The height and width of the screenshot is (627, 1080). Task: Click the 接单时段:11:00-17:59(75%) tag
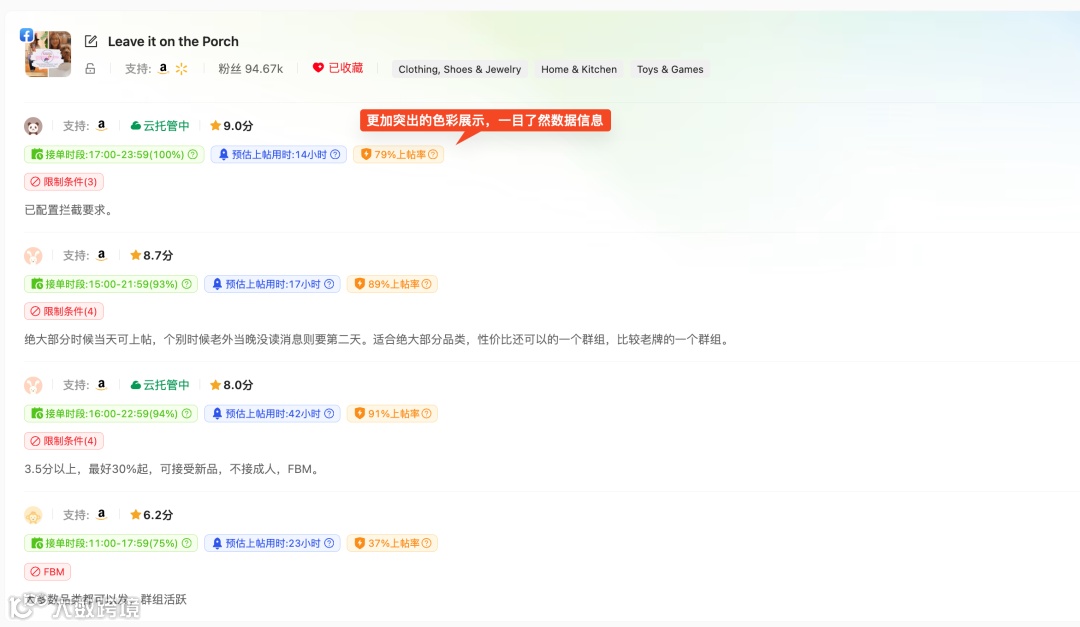[111, 543]
